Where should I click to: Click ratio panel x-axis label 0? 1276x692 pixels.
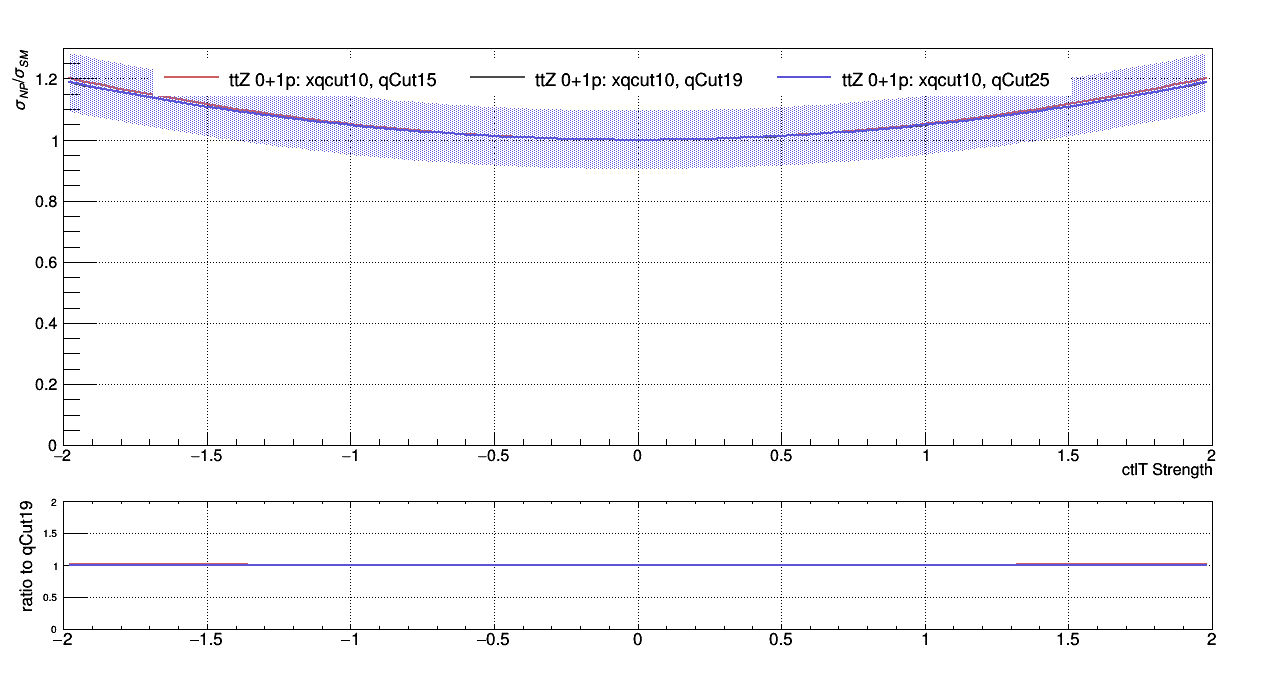point(637,639)
